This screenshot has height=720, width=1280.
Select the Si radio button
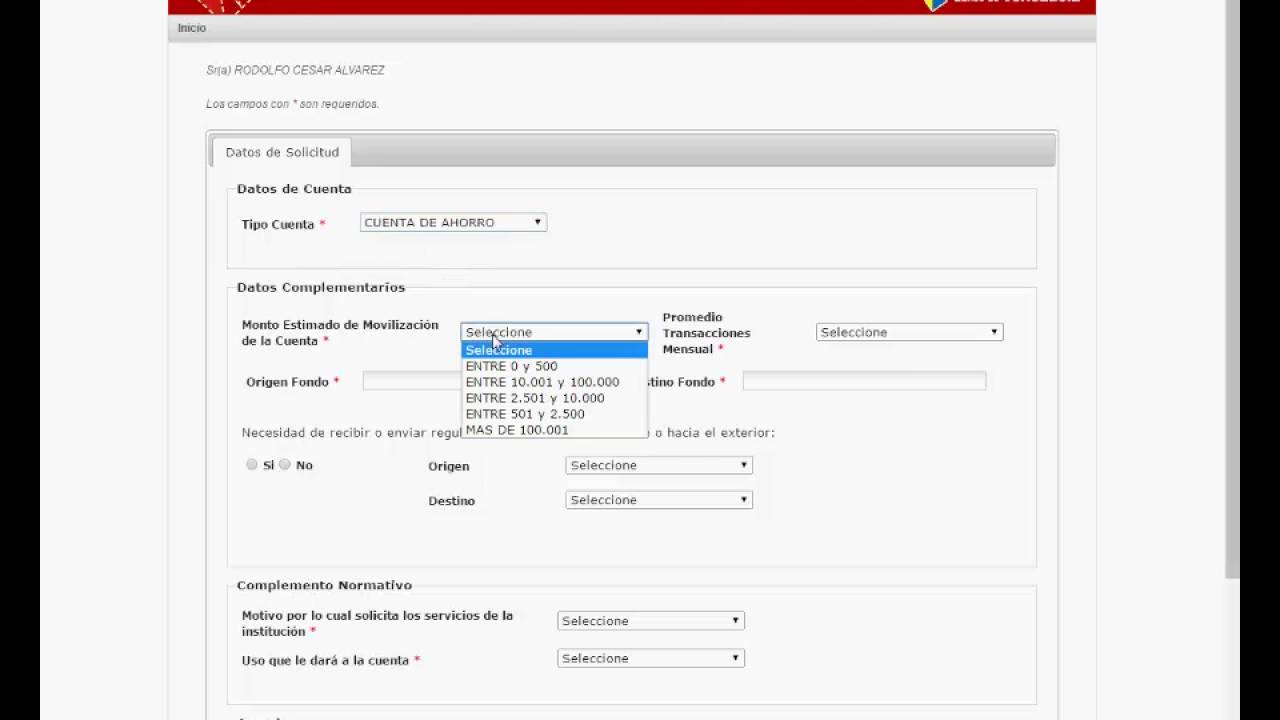click(252, 465)
